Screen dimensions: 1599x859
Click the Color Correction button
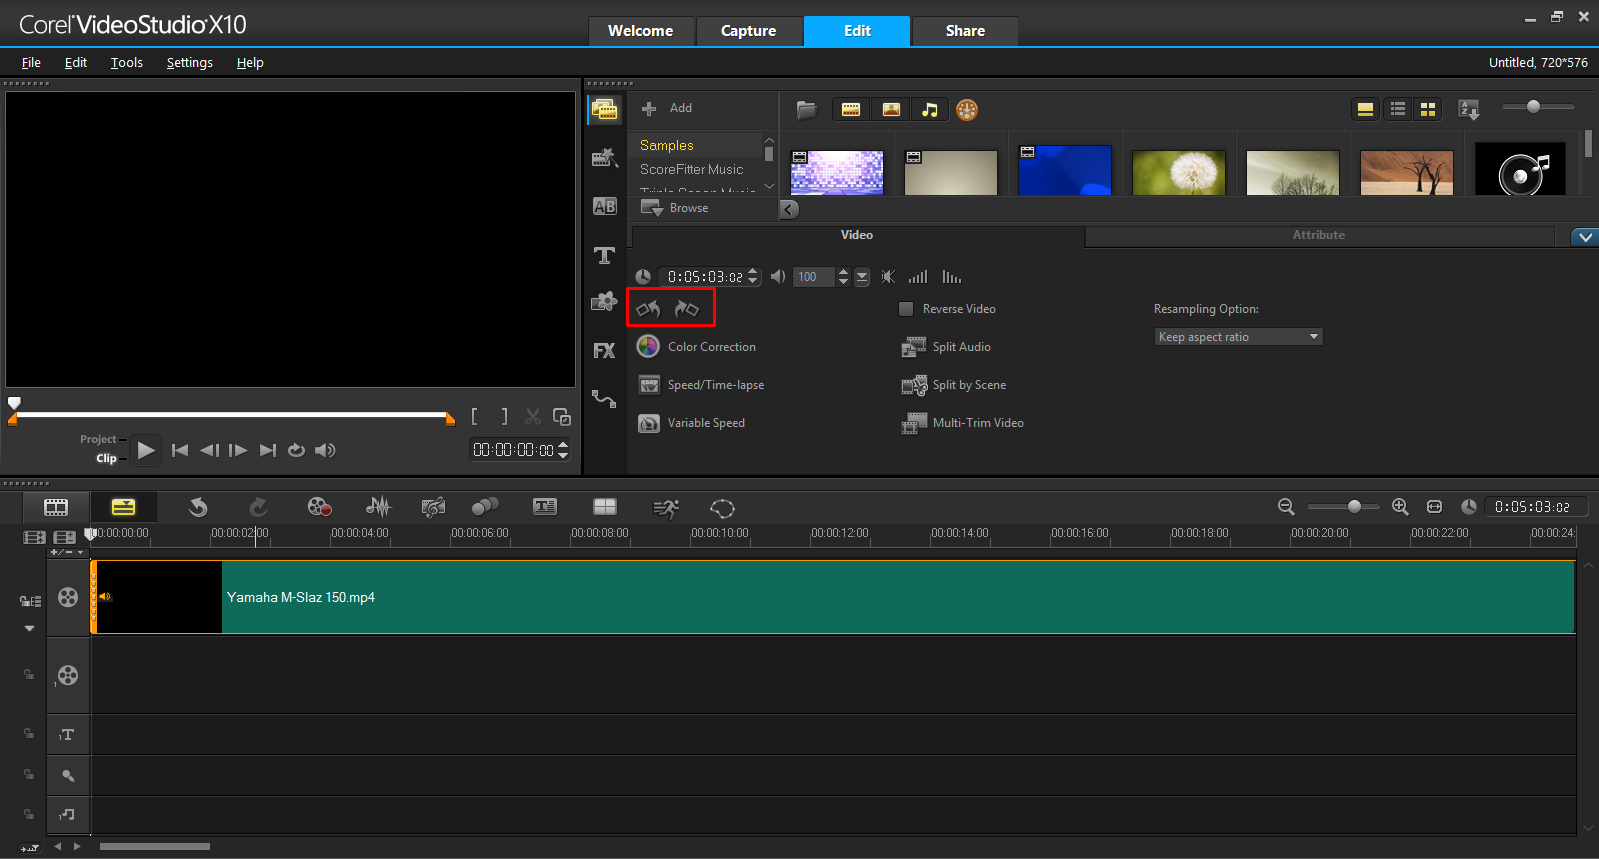(696, 347)
